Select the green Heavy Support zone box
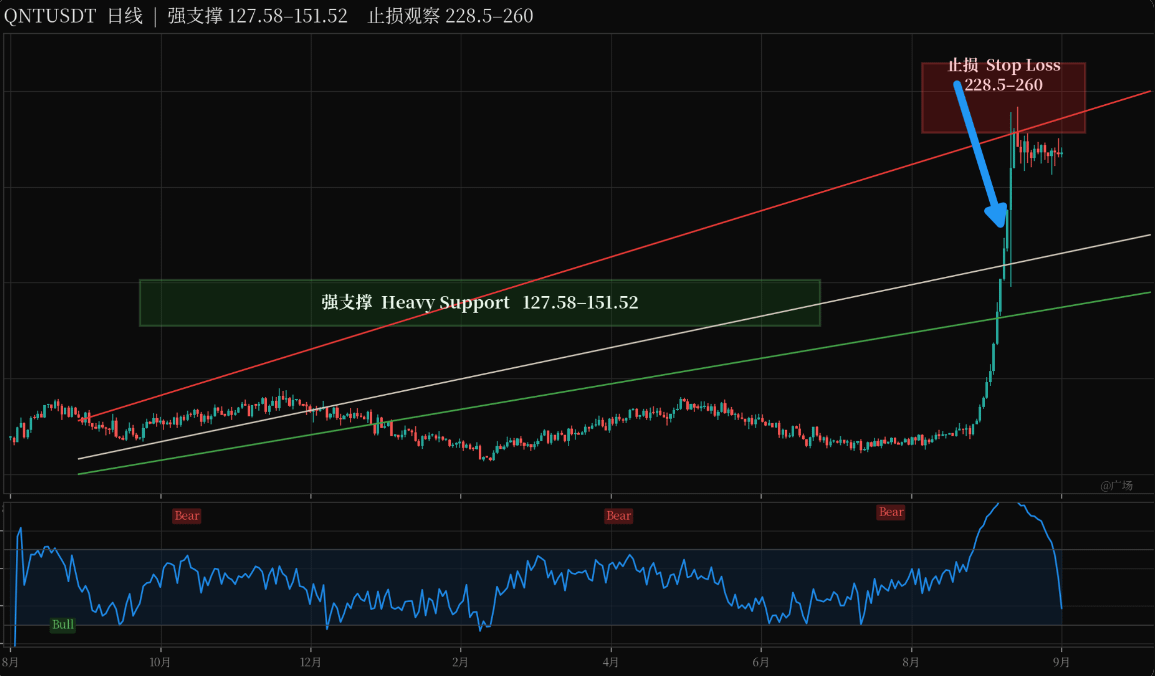 click(x=480, y=303)
